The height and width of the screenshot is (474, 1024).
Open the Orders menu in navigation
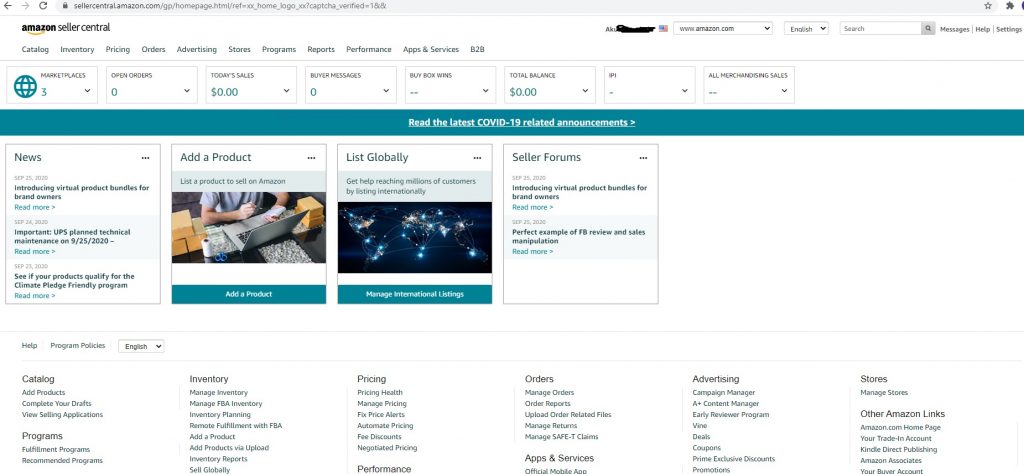pyautogui.click(x=153, y=50)
